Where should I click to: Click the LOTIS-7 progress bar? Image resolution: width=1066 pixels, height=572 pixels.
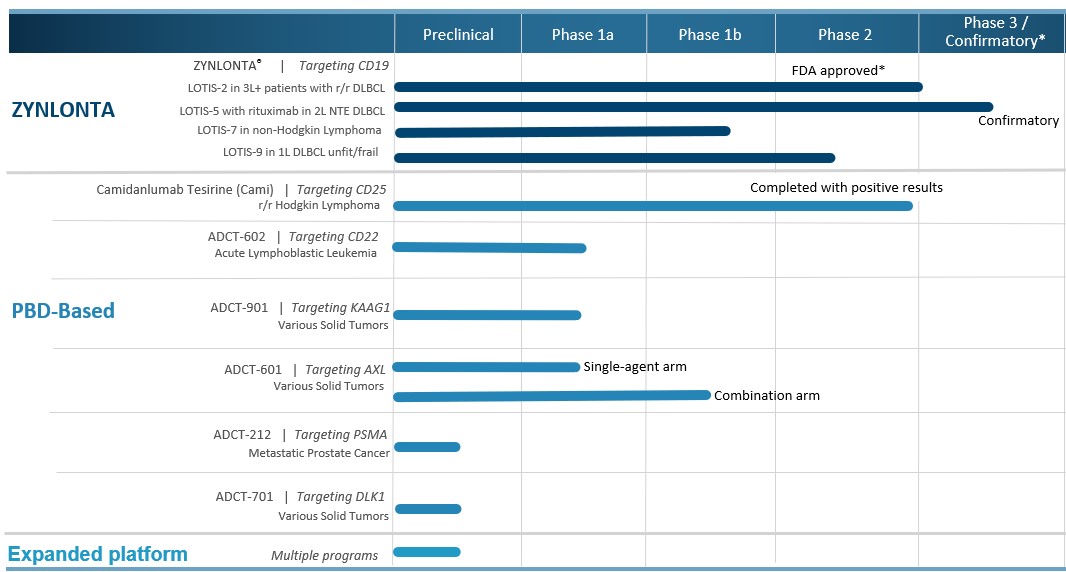(x=562, y=132)
